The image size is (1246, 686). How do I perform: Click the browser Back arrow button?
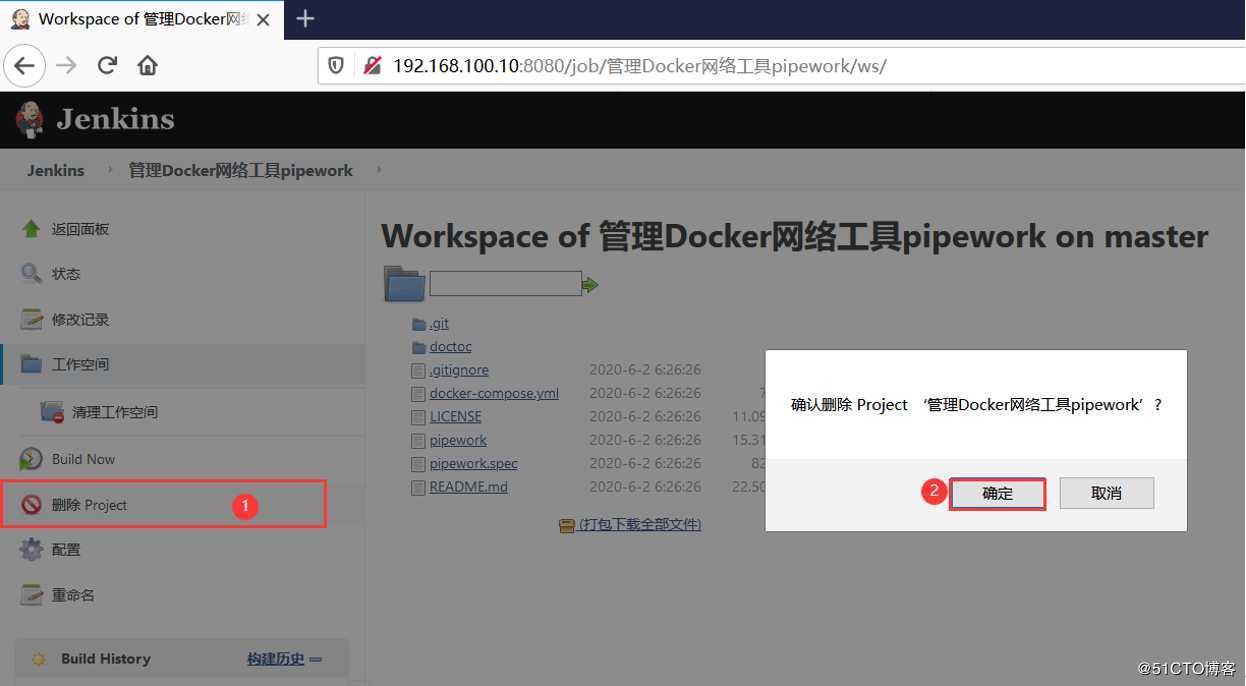[25, 66]
